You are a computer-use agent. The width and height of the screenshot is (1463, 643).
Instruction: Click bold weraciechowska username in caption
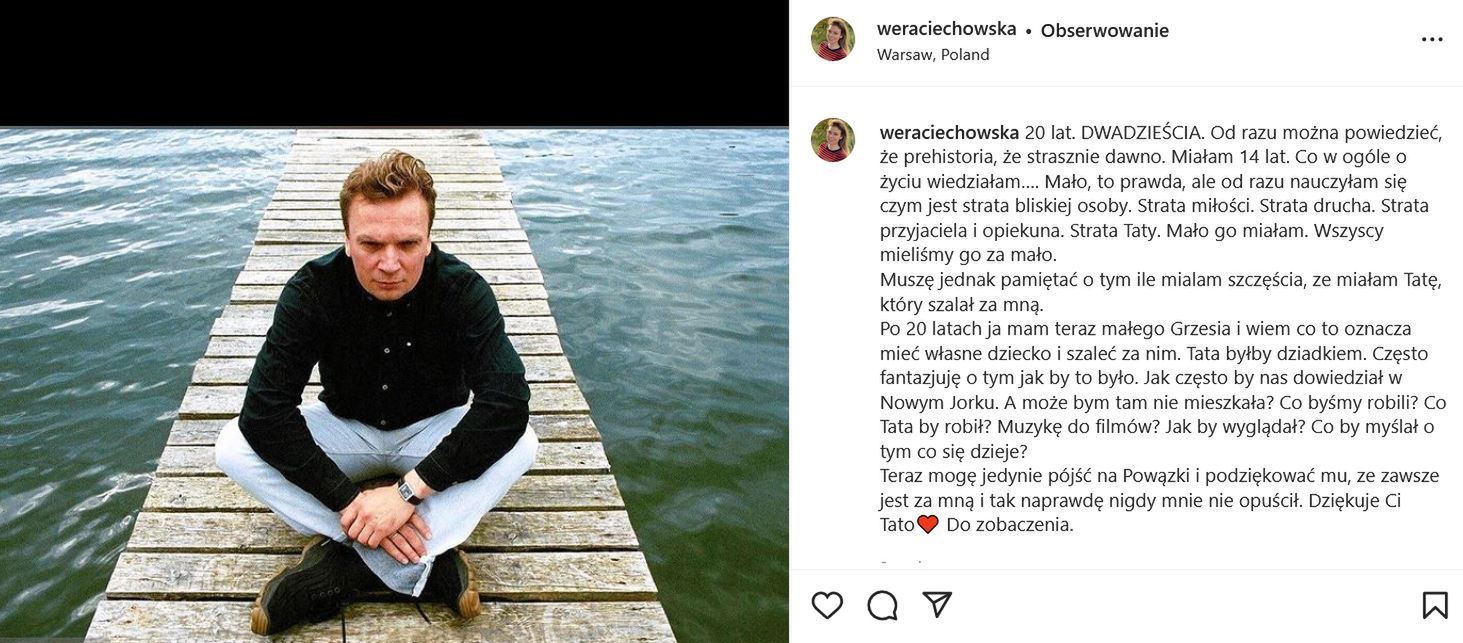pos(949,133)
